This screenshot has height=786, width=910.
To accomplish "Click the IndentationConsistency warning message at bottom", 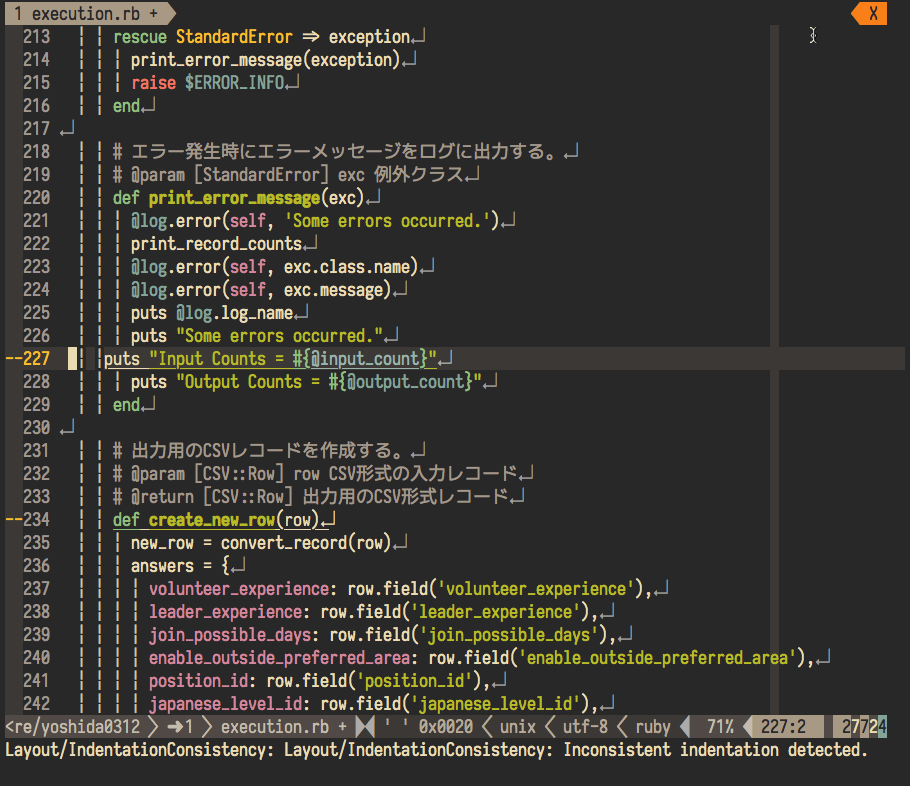I will (x=435, y=749).
